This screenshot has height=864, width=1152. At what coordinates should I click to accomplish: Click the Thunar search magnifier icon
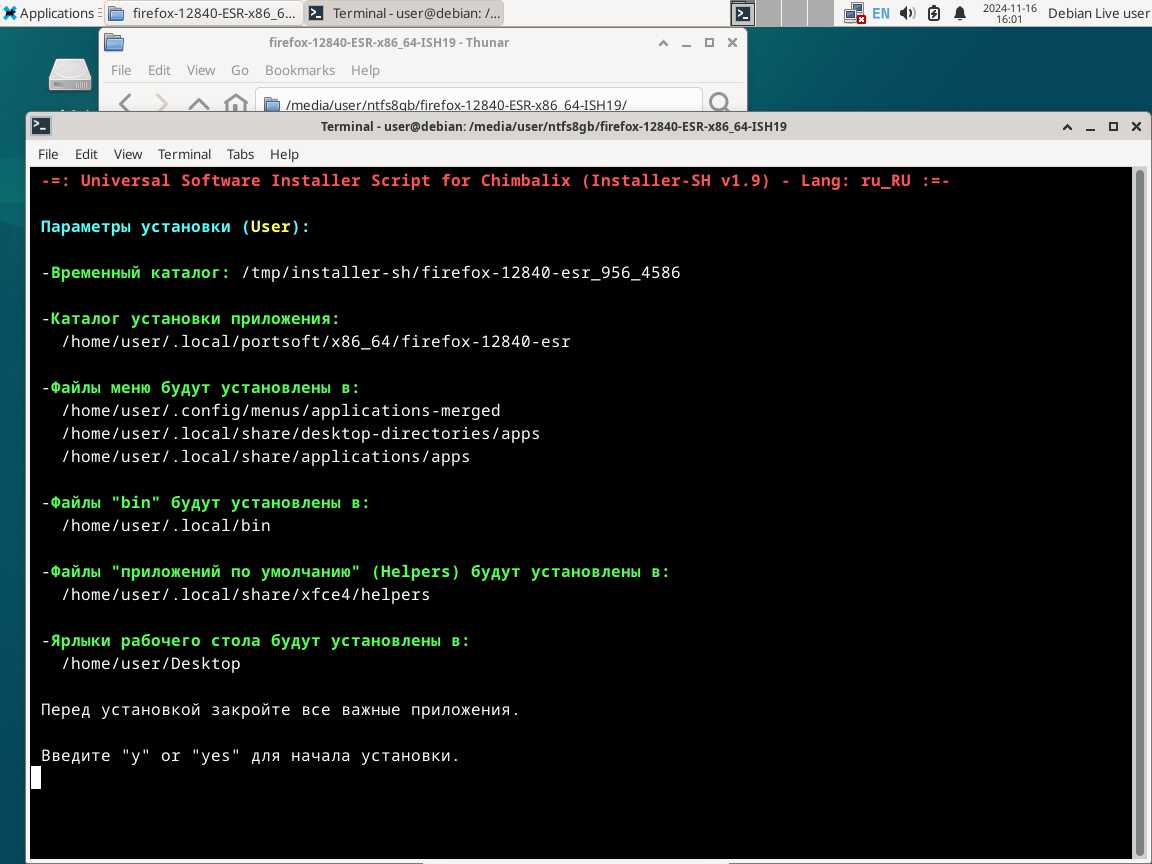(x=720, y=102)
